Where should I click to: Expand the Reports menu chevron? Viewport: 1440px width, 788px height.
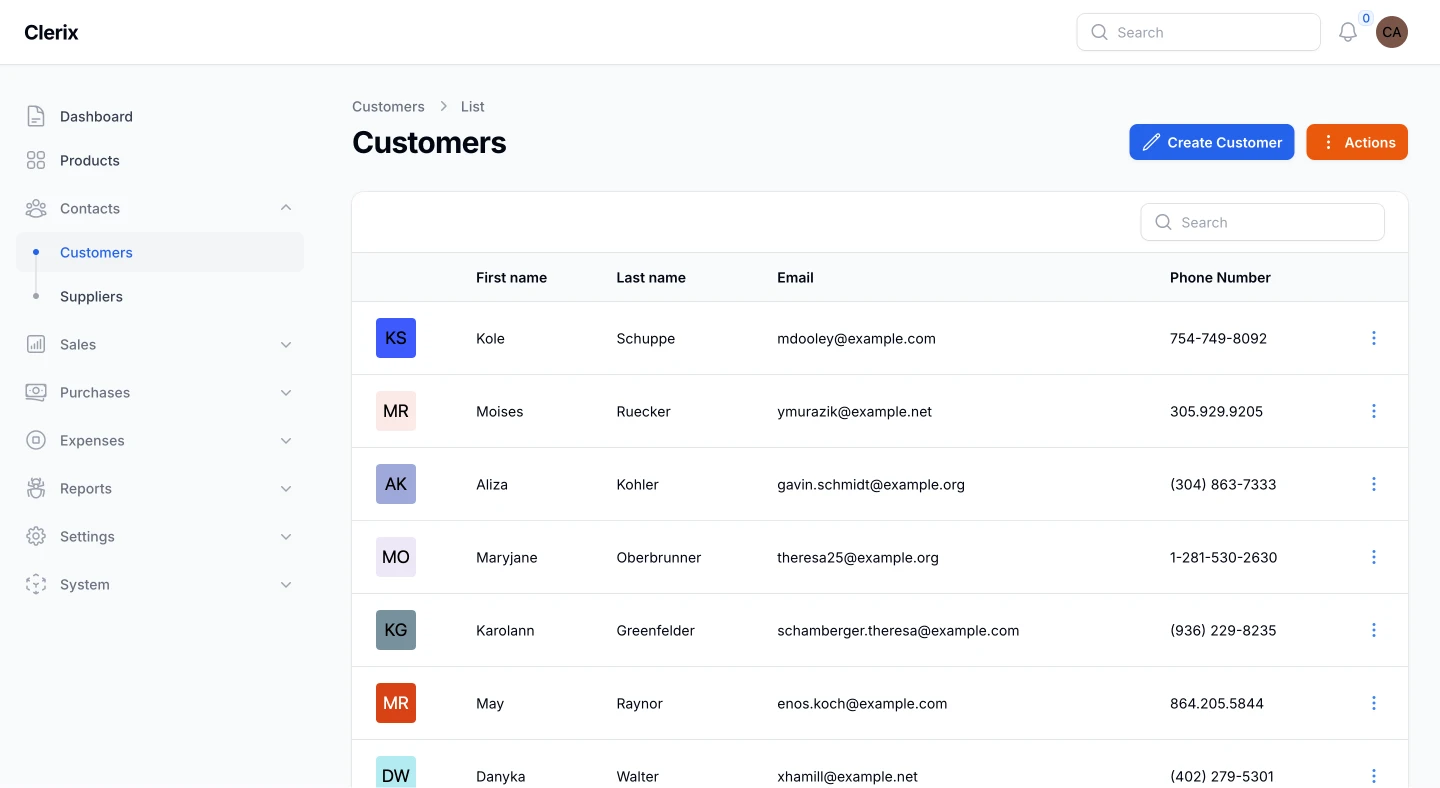(286, 488)
